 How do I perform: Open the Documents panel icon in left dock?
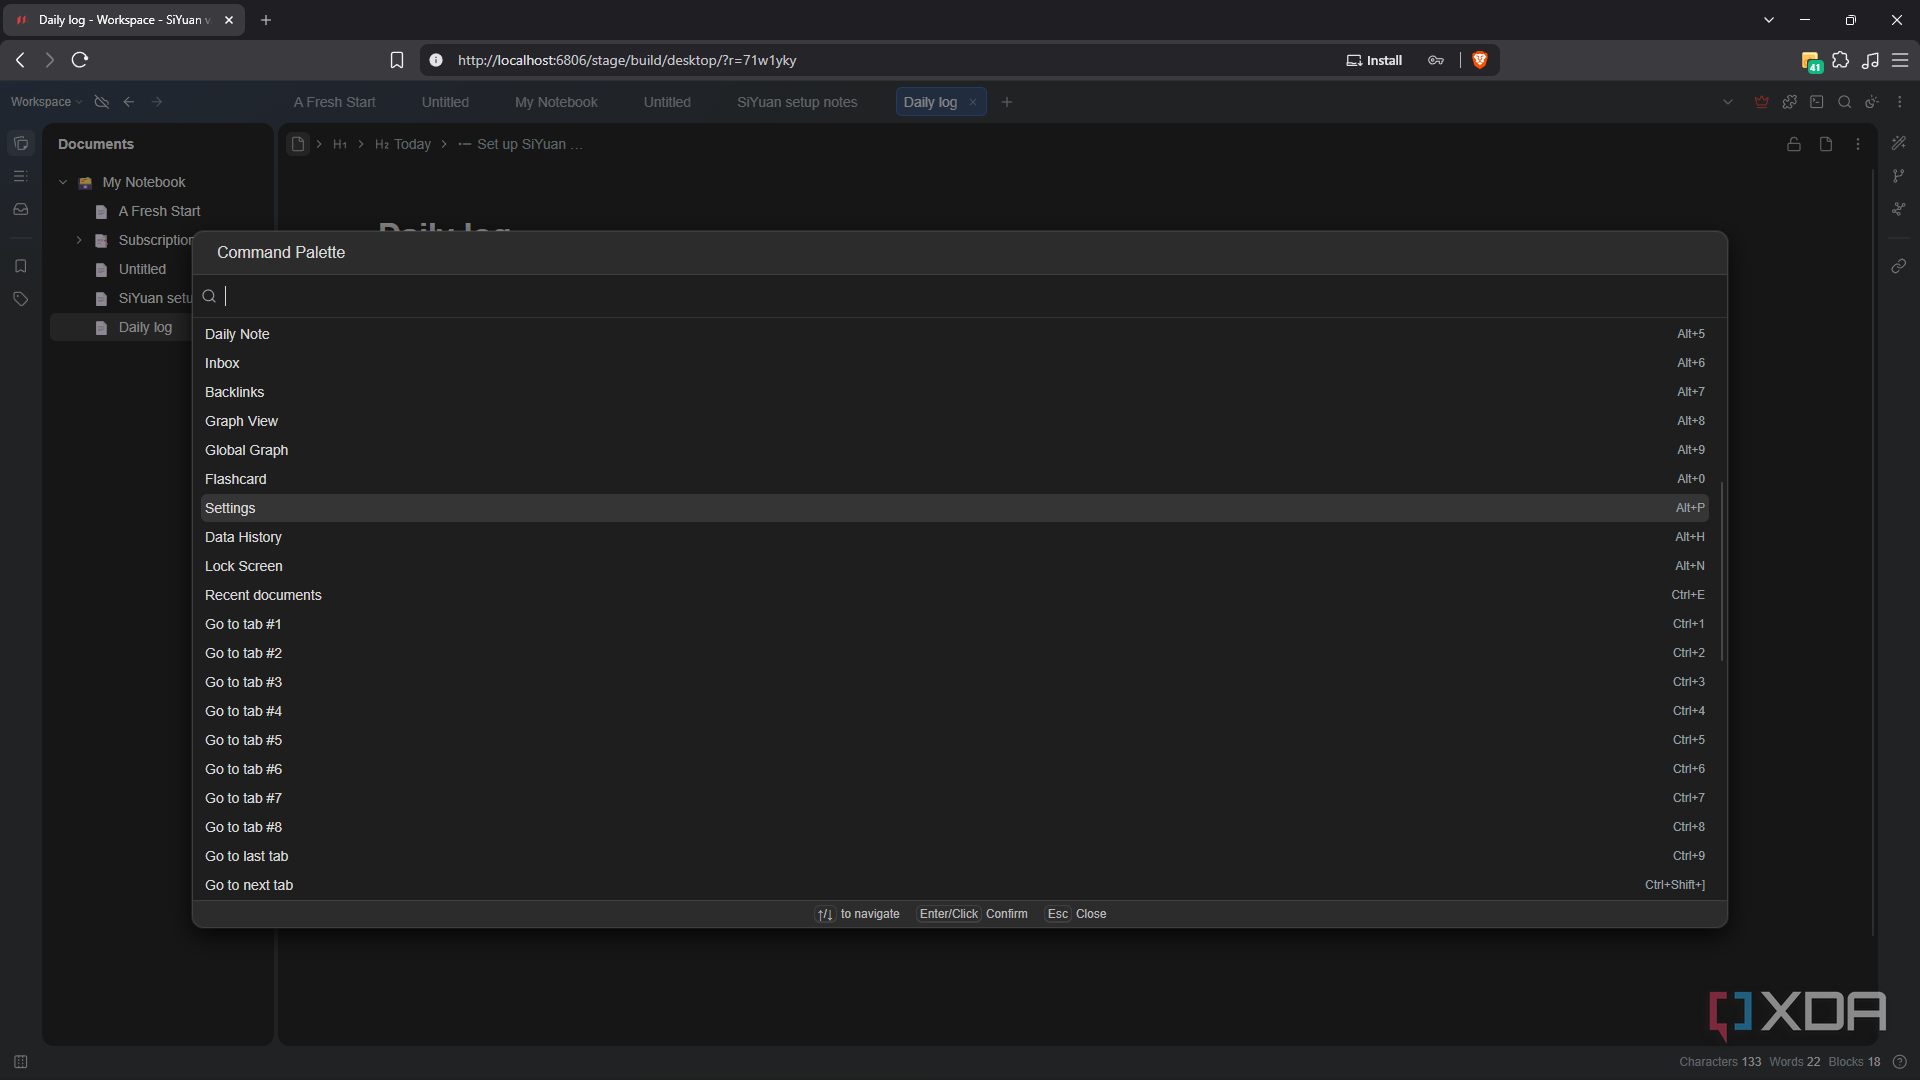20,144
